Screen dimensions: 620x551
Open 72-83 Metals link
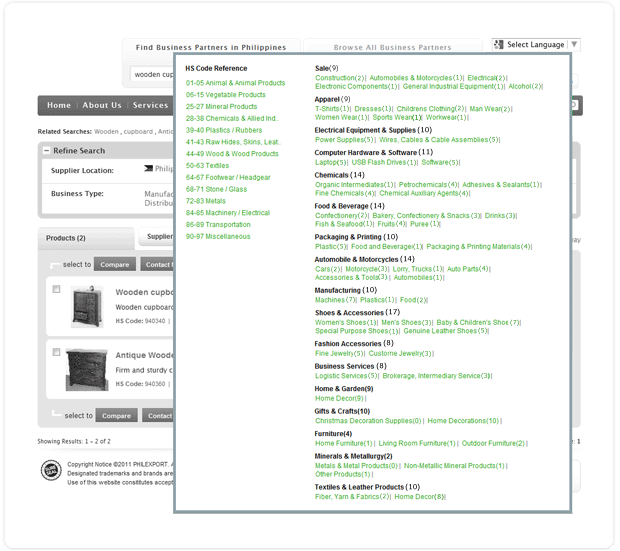click(206, 201)
